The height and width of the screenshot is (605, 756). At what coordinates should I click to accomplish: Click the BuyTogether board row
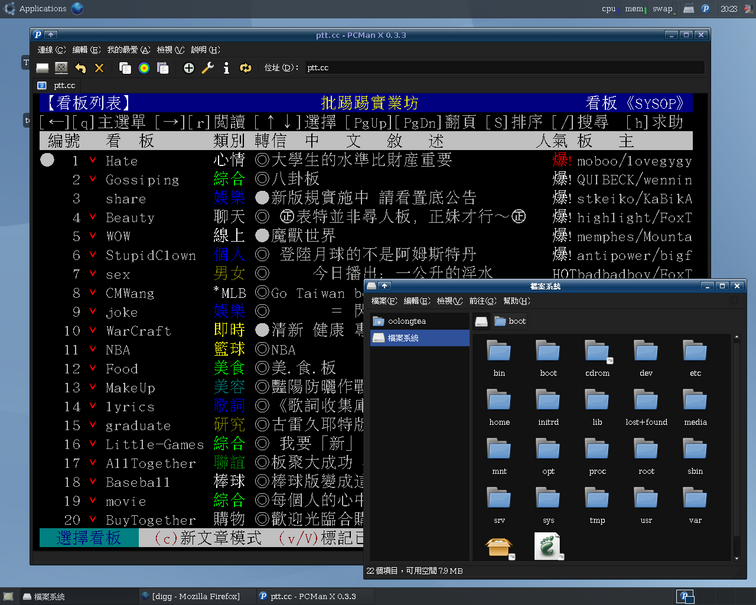pyautogui.click(x=202, y=520)
